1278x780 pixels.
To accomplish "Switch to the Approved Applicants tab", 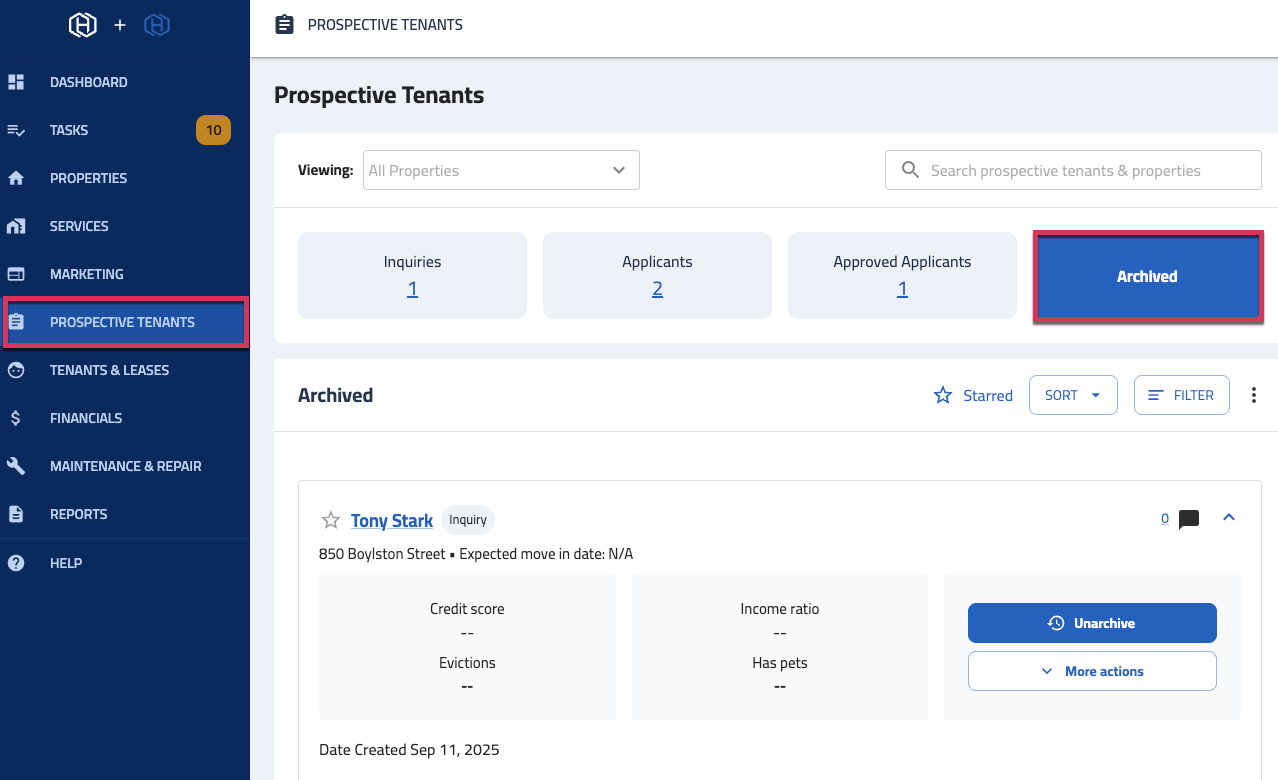I will pyautogui.click(x=902, y=275).
